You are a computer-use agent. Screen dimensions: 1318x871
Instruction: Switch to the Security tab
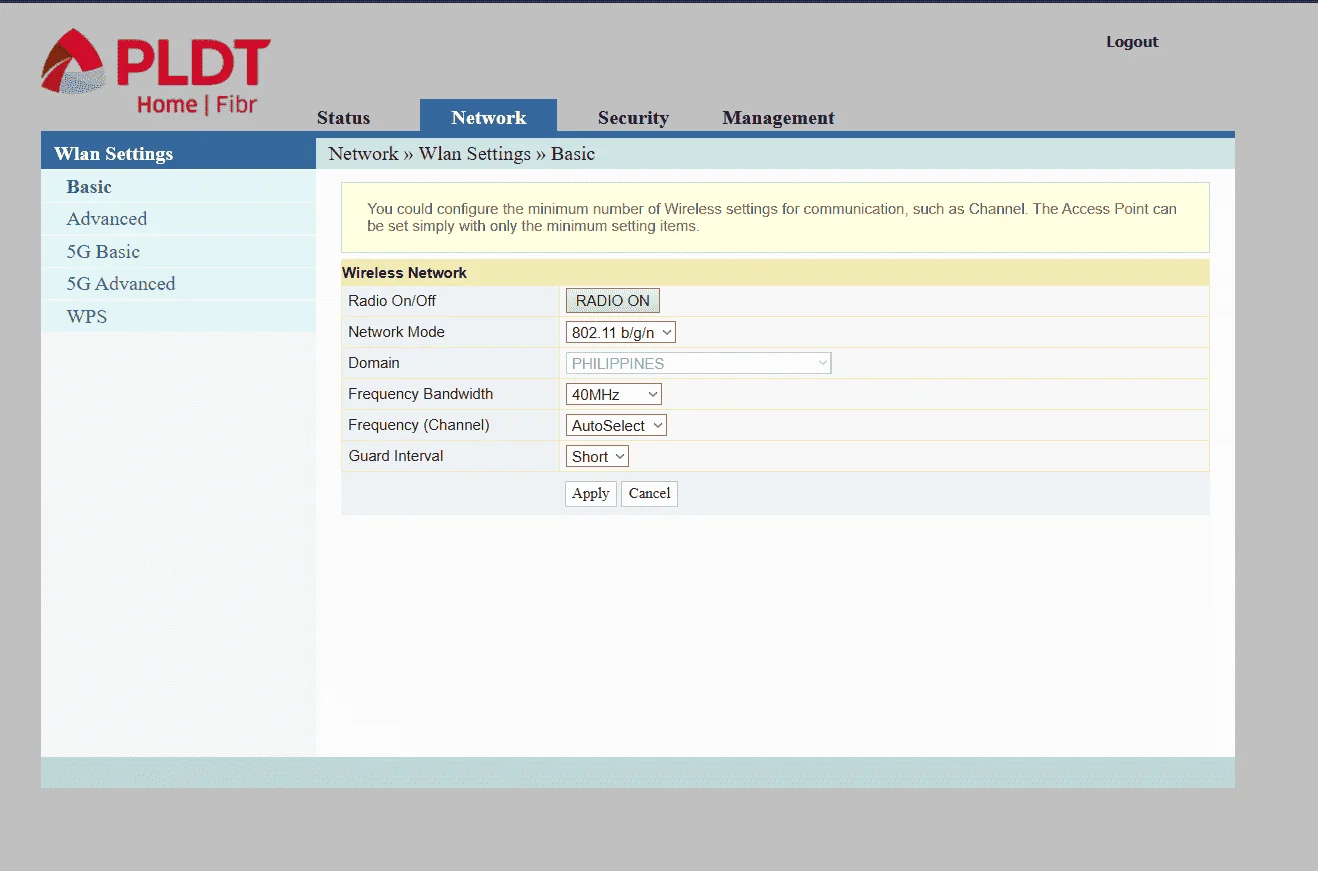coord(633,117)
